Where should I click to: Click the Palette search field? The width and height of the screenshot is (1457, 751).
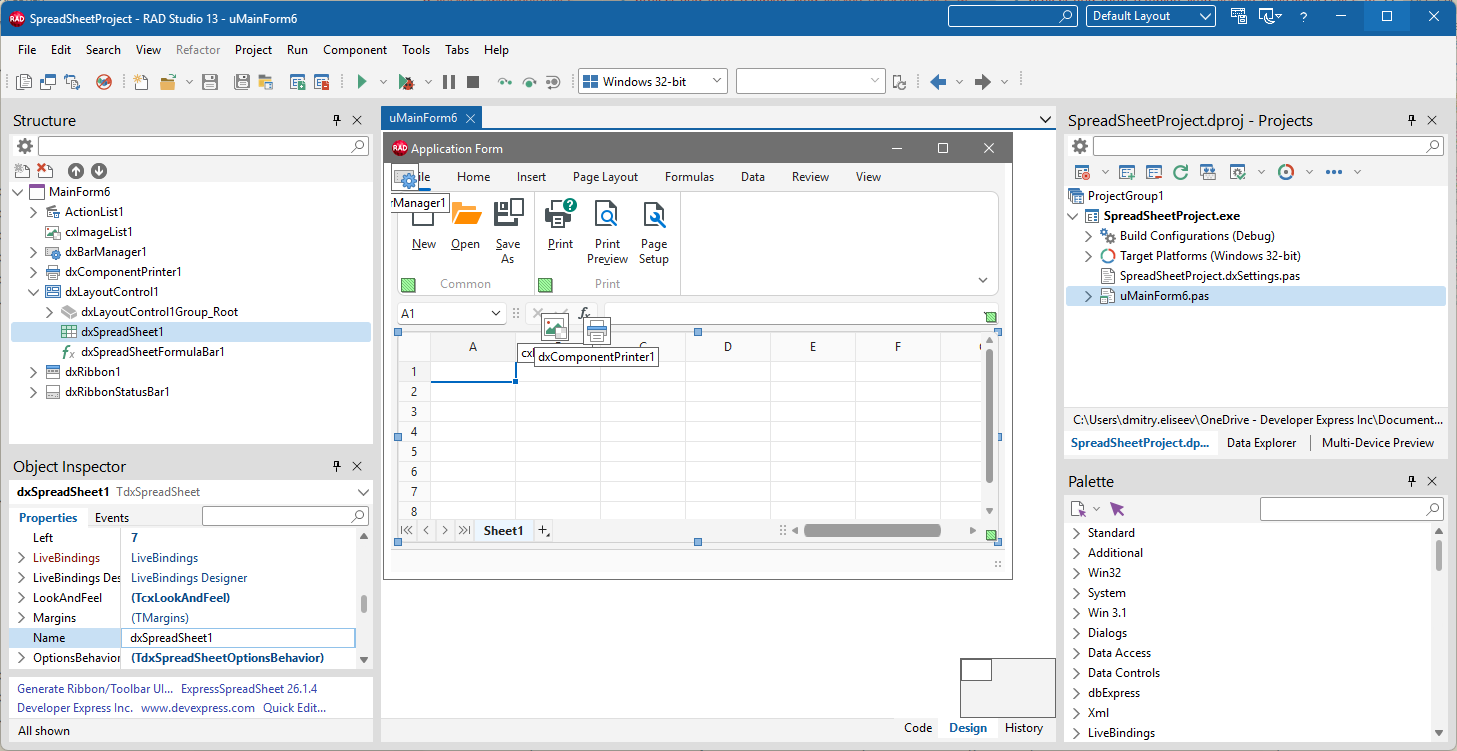pyautogui.click(x=1352, y=509)
